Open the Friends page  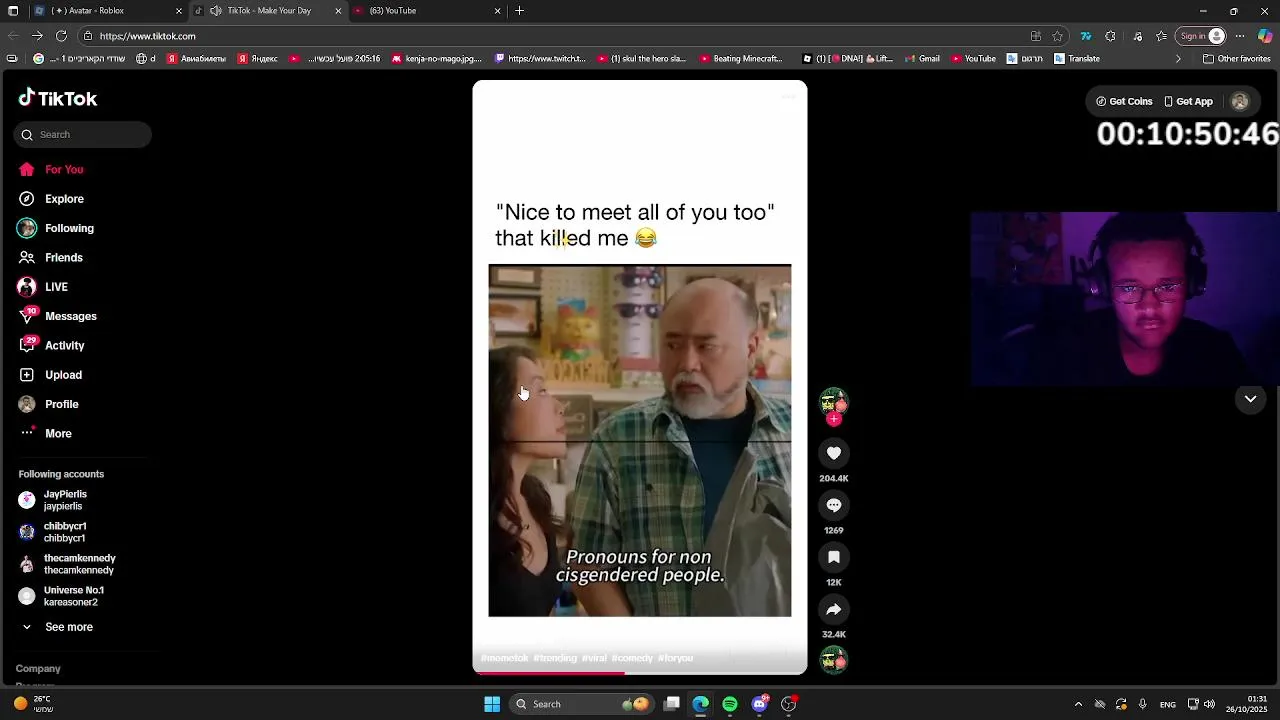click(x=50, y=257)
